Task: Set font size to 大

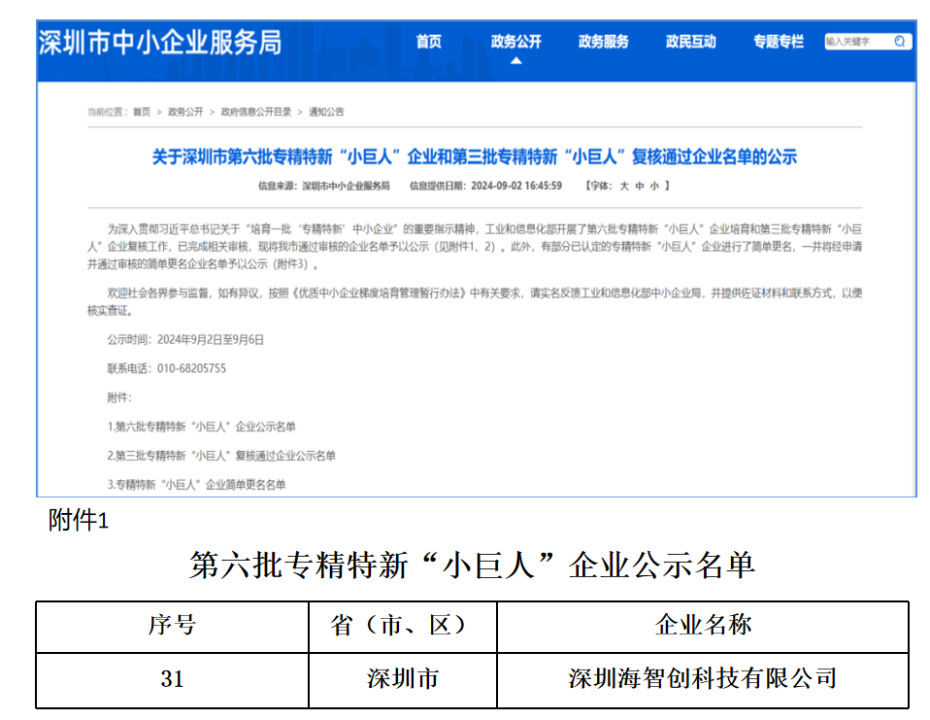Action: pyautogui.click(x=624, y=186)
